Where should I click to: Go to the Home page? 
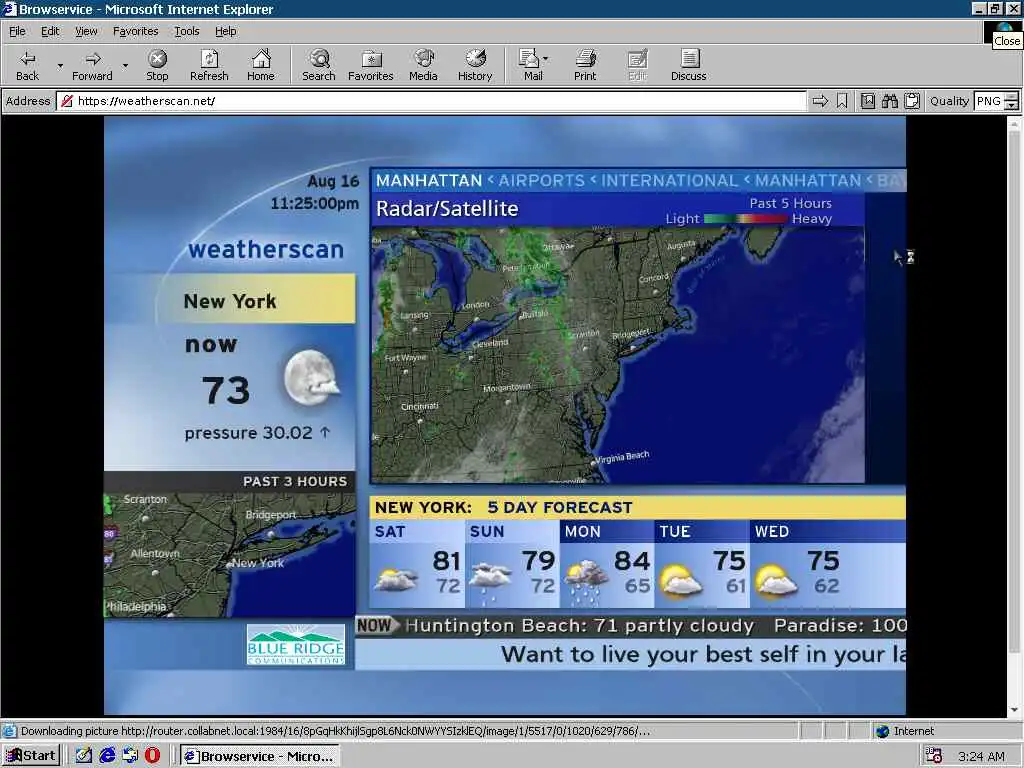click(261, 66)
